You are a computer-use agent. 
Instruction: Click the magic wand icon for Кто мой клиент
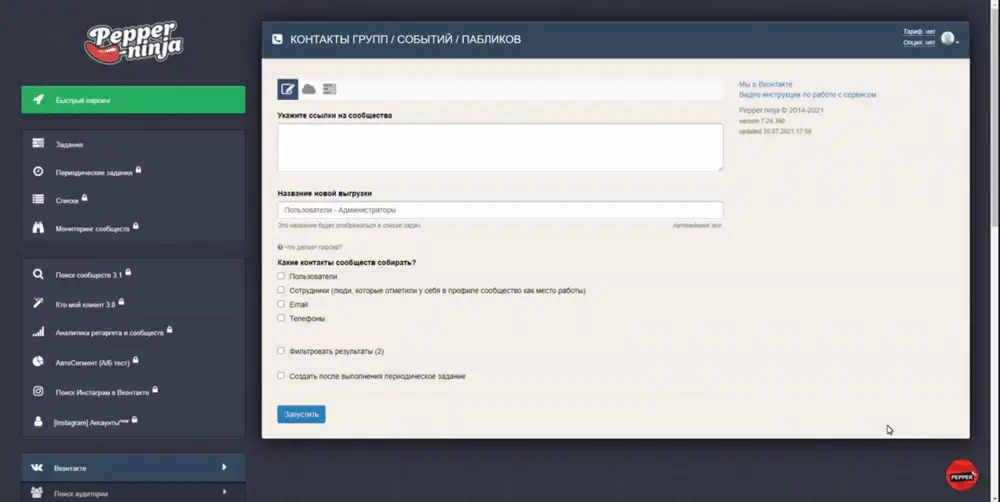[38, 303]
